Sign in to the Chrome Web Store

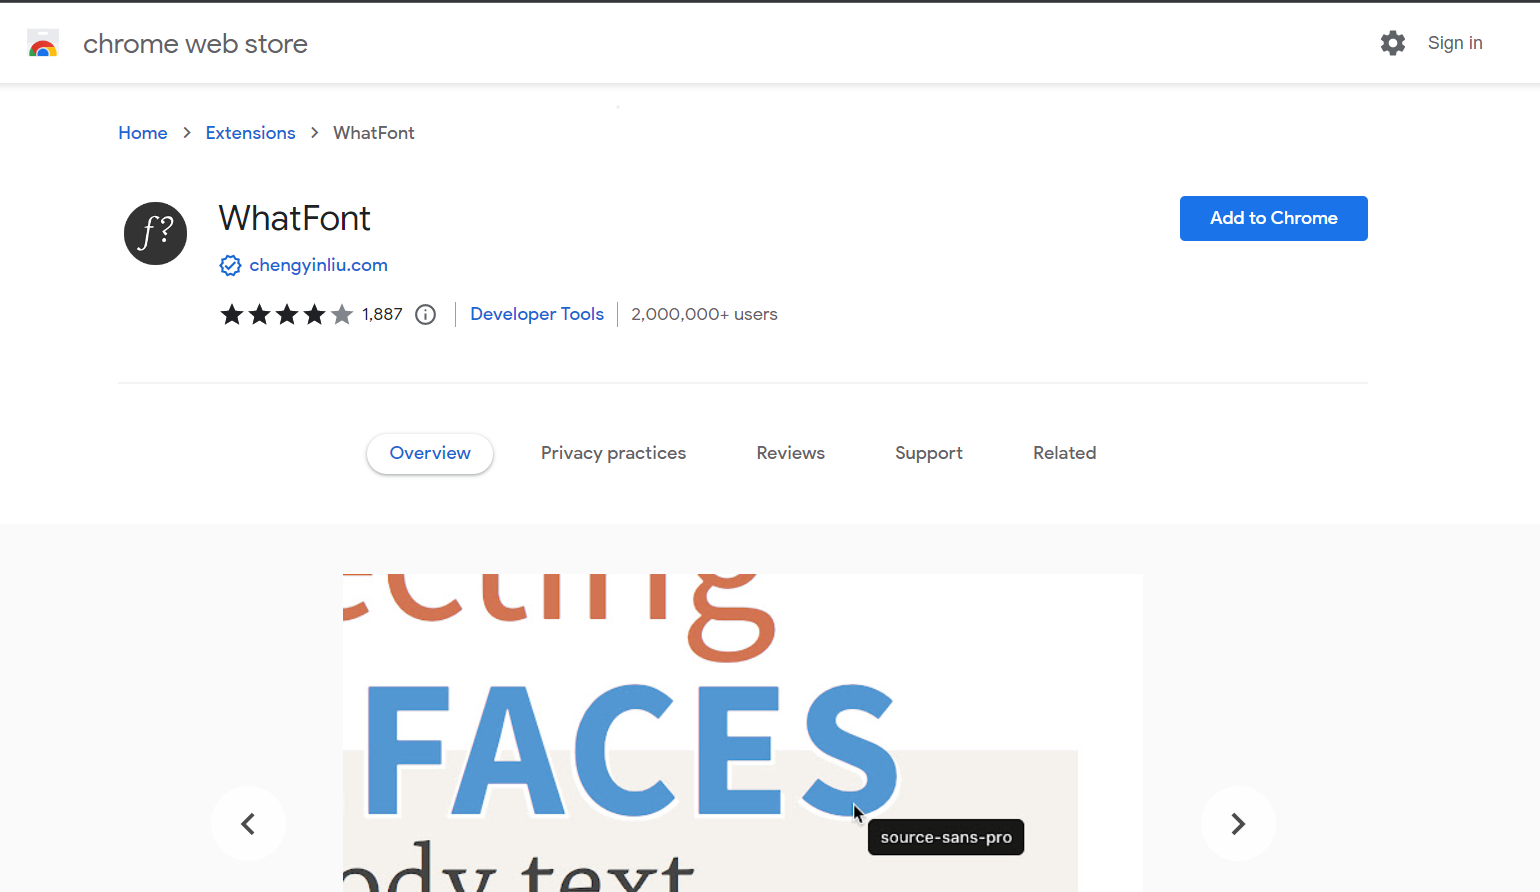click(x=1455, y=43)
